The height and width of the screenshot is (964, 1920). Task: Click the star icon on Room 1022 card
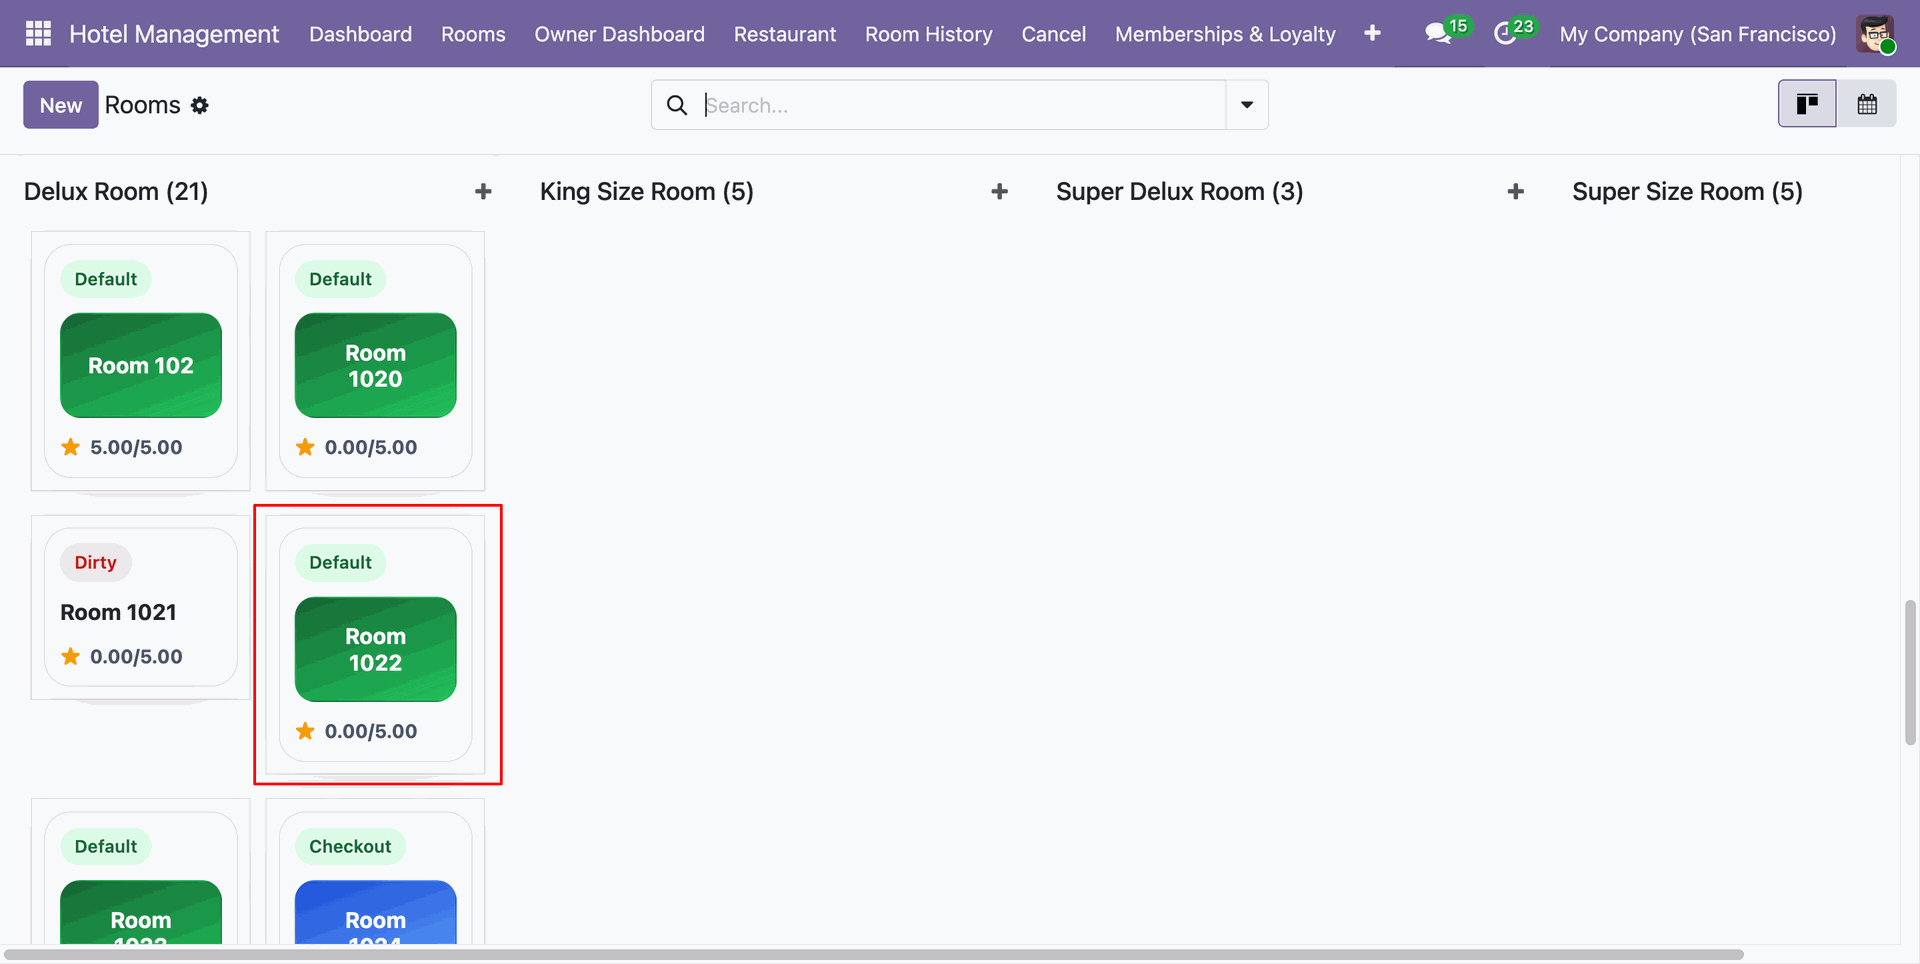[305, 731]
